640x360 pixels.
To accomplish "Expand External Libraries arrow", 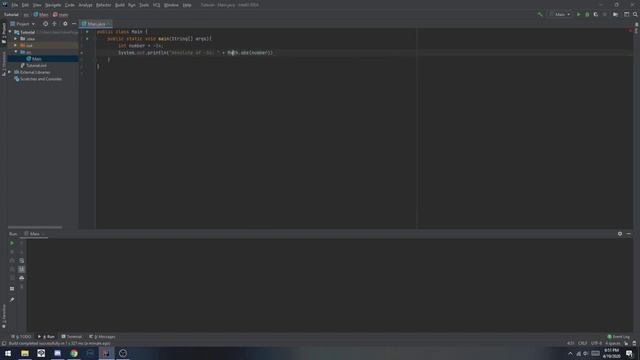I will point(10,72).
